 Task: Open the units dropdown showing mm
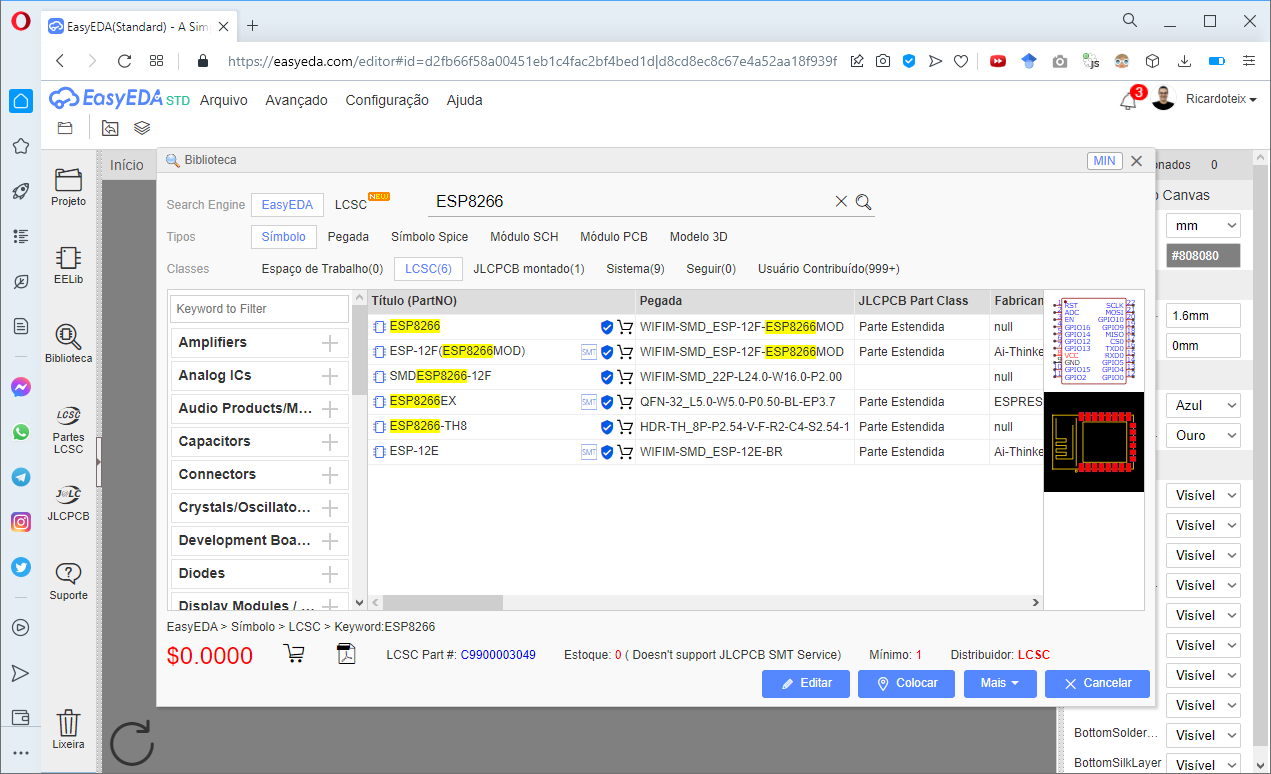click(1203, 225)
